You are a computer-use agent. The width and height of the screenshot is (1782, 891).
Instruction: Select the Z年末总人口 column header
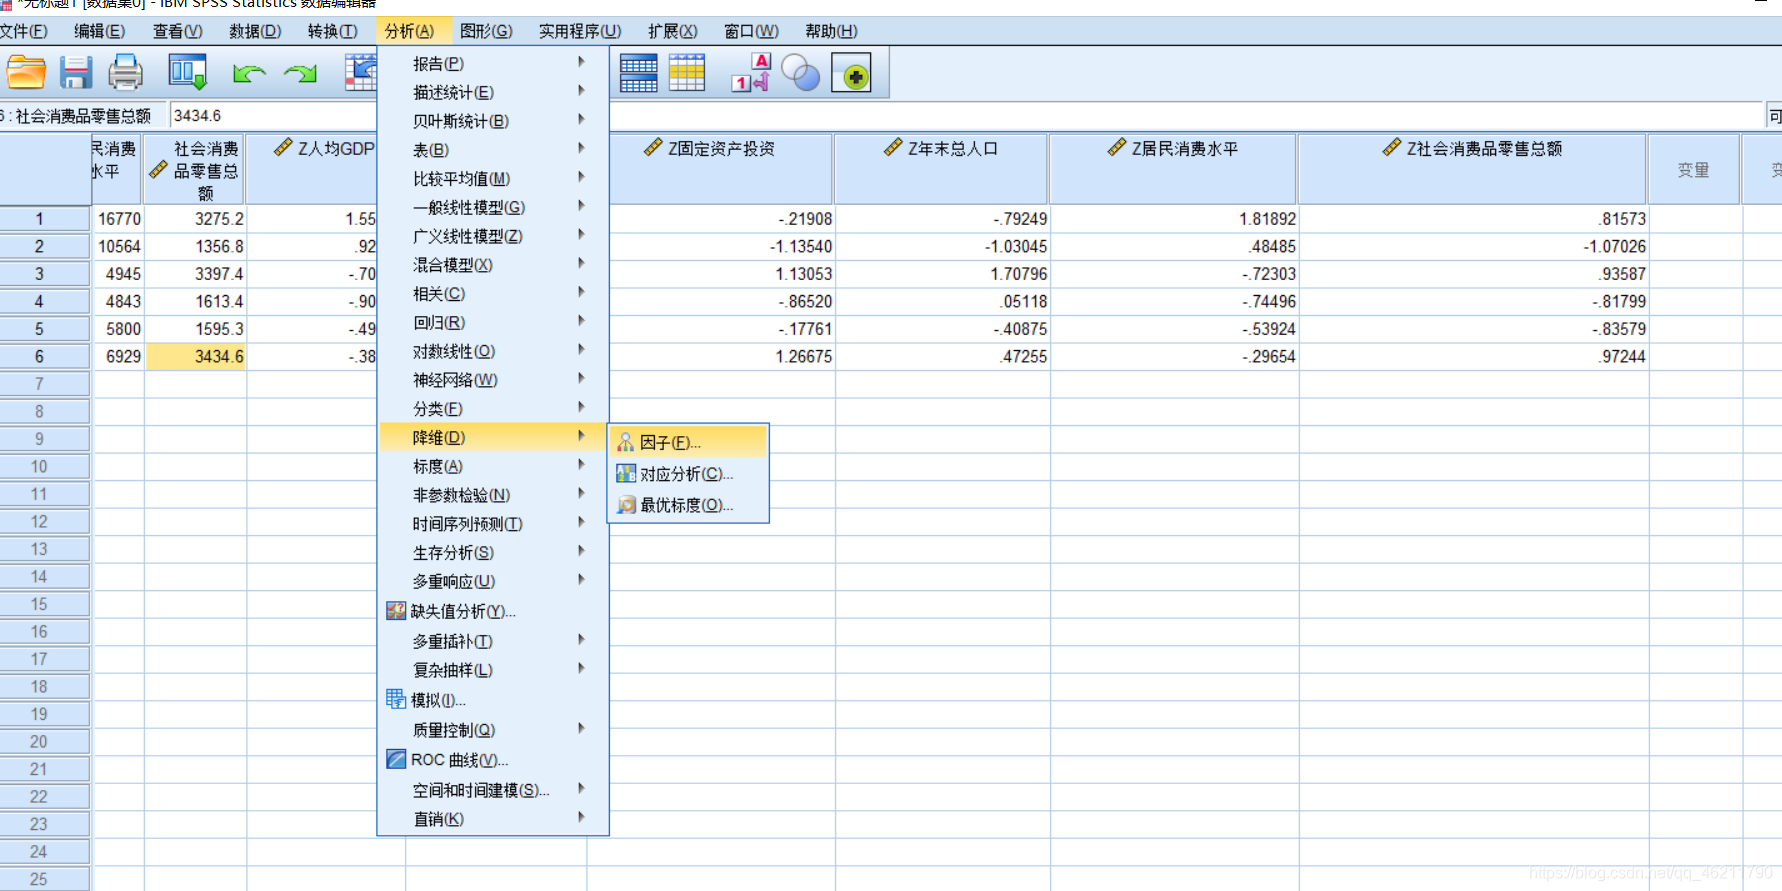(x=941, y=169)
